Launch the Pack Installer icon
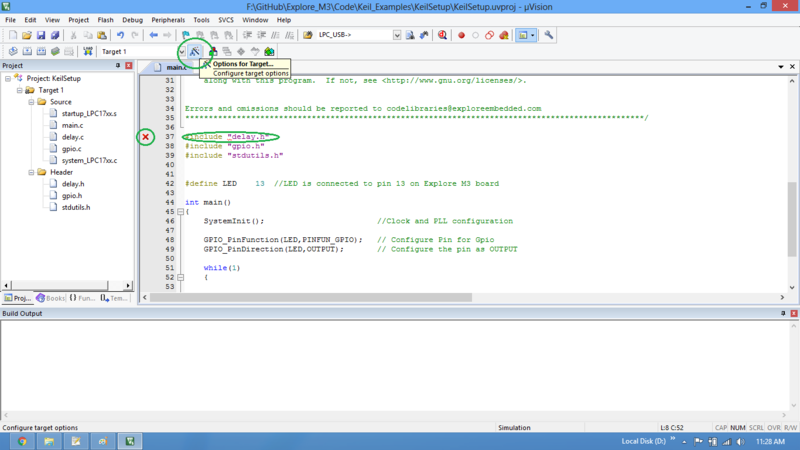The height and width of the screenshot is (450, 800). pos(269,52)
